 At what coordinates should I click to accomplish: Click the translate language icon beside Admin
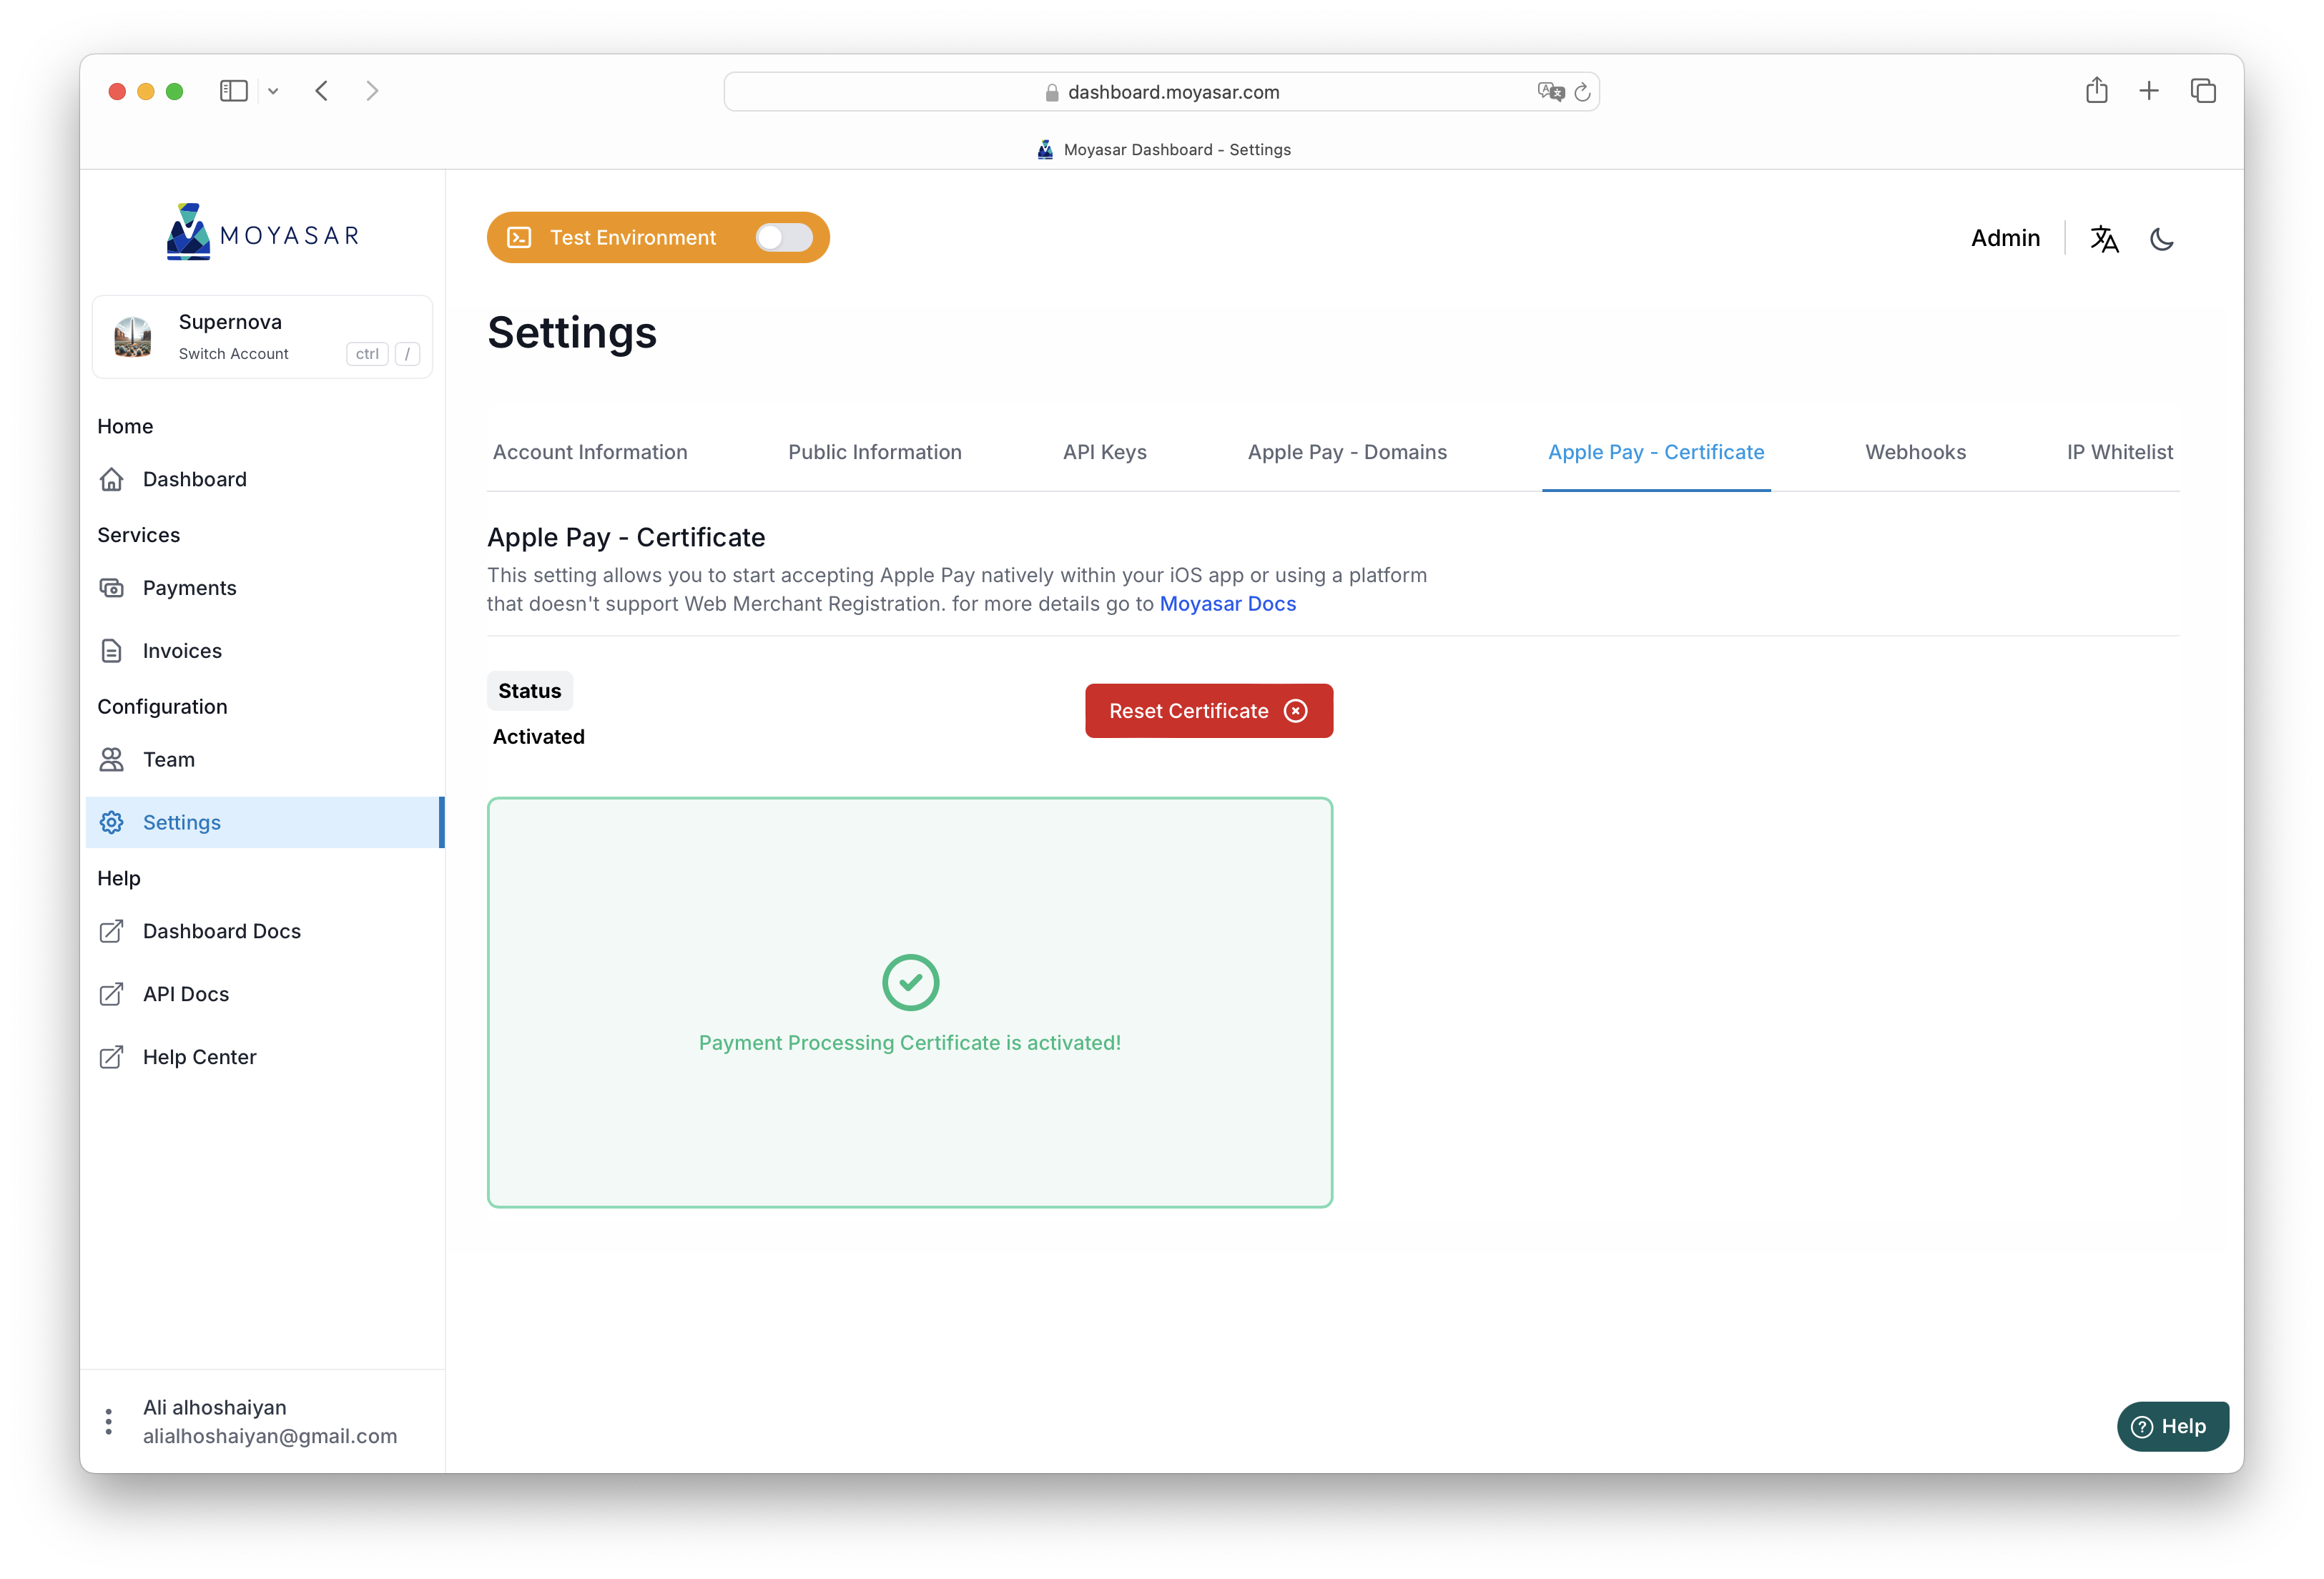point(2104,238)
